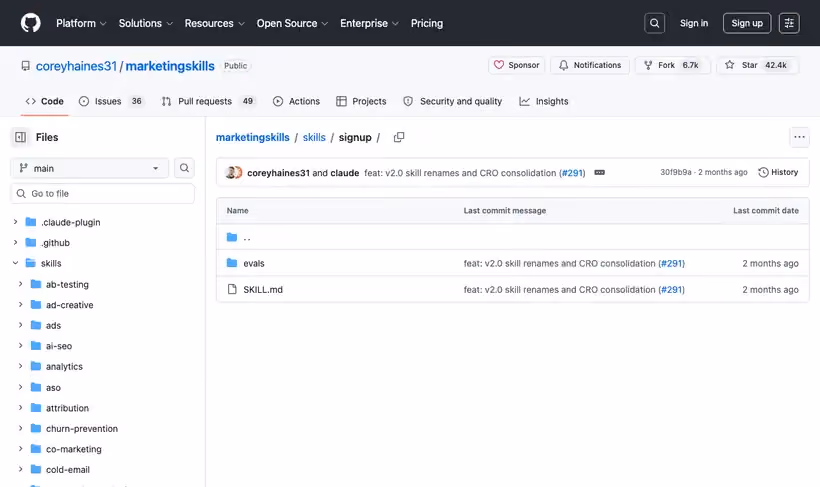Screen dimensions: 820x487
Task: Expand the ai-seo folder chevron
Action: (20, 346)
